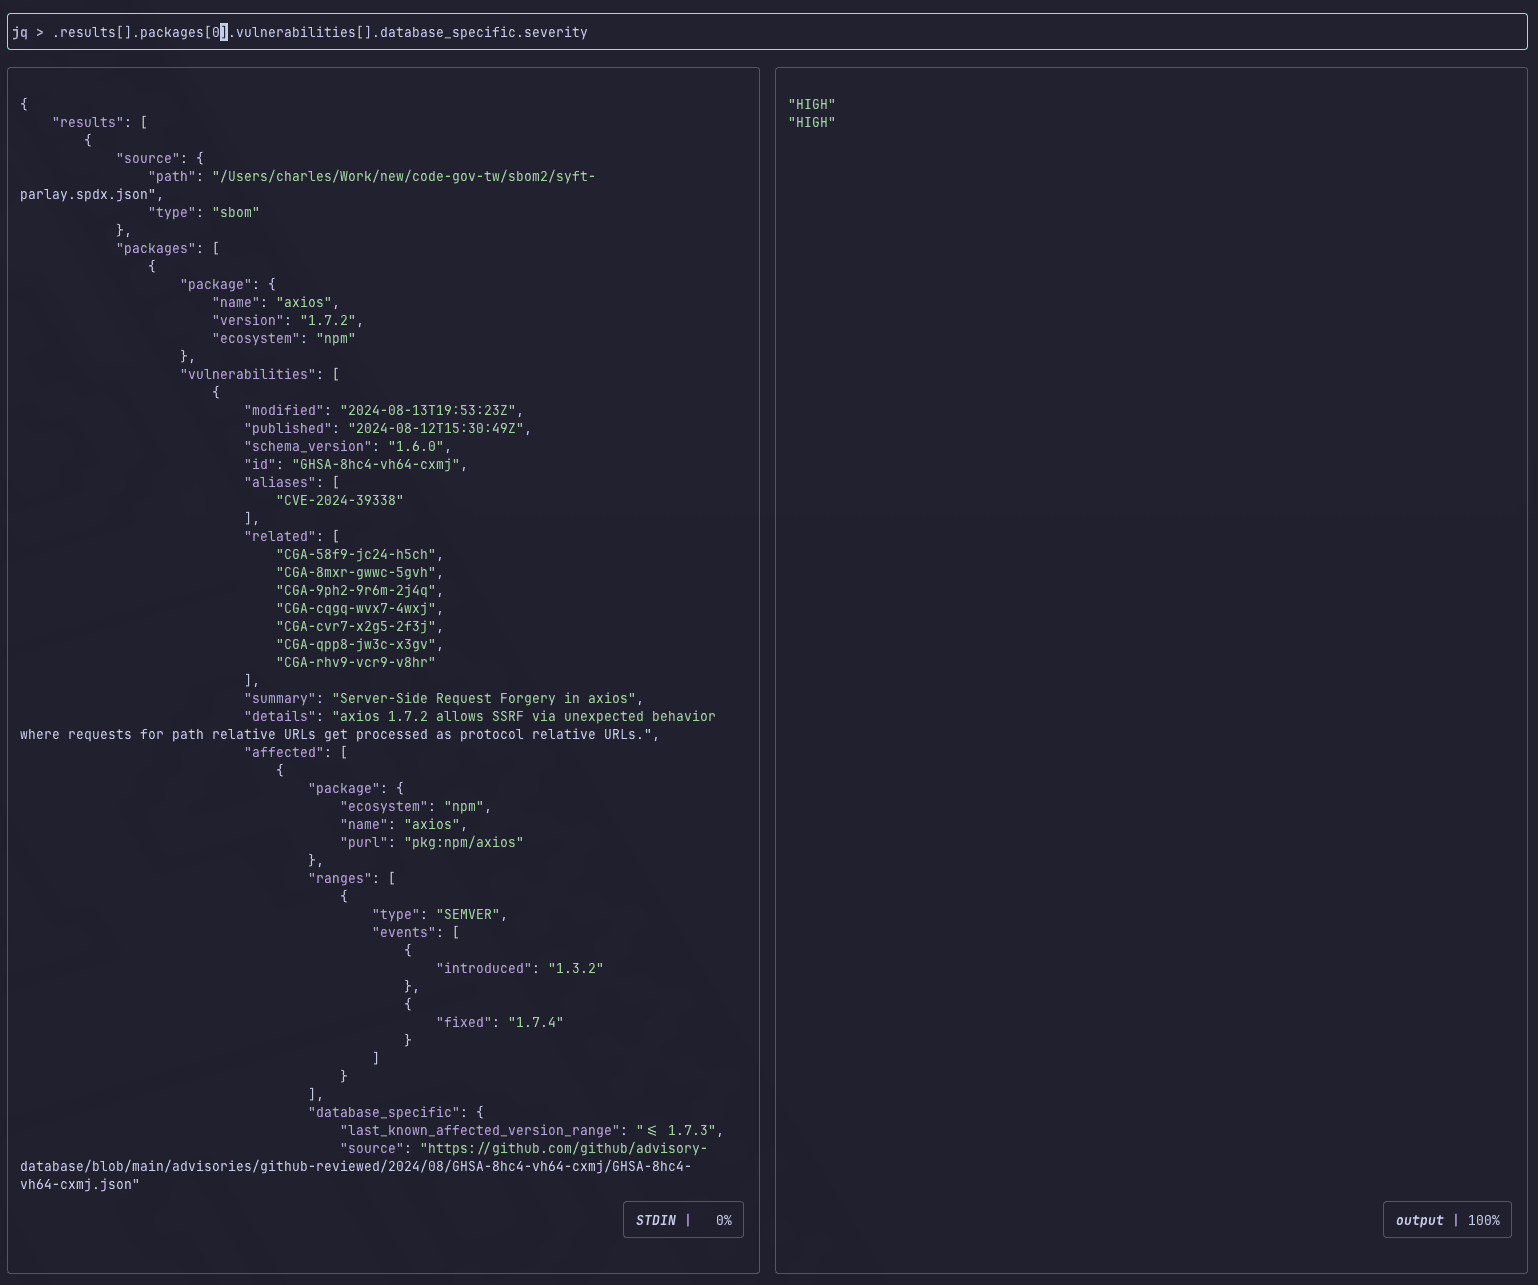Click the top-level ecosystem "npm" value
The width and height of the screenshot is (1538, 1285).
[336, 338]
